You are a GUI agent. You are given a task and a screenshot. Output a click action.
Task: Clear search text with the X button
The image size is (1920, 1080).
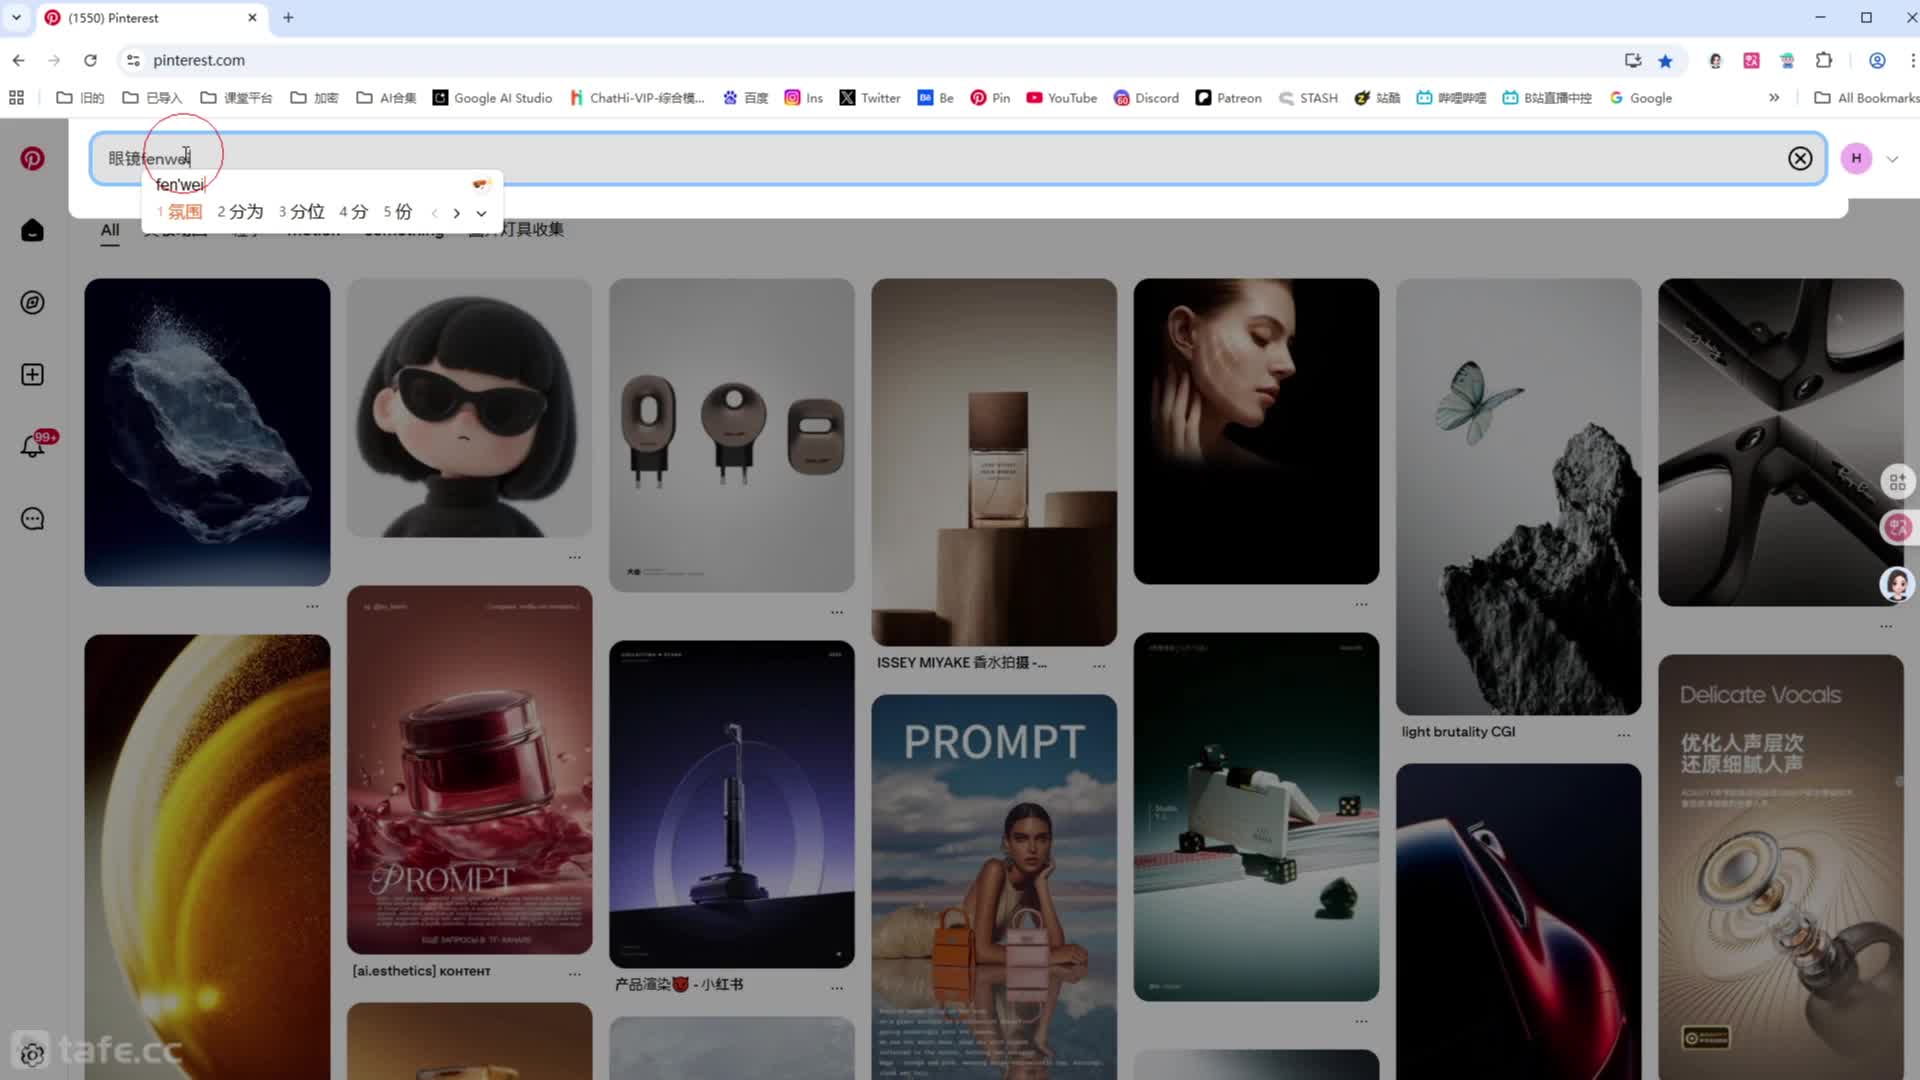tap(1800, 159)
